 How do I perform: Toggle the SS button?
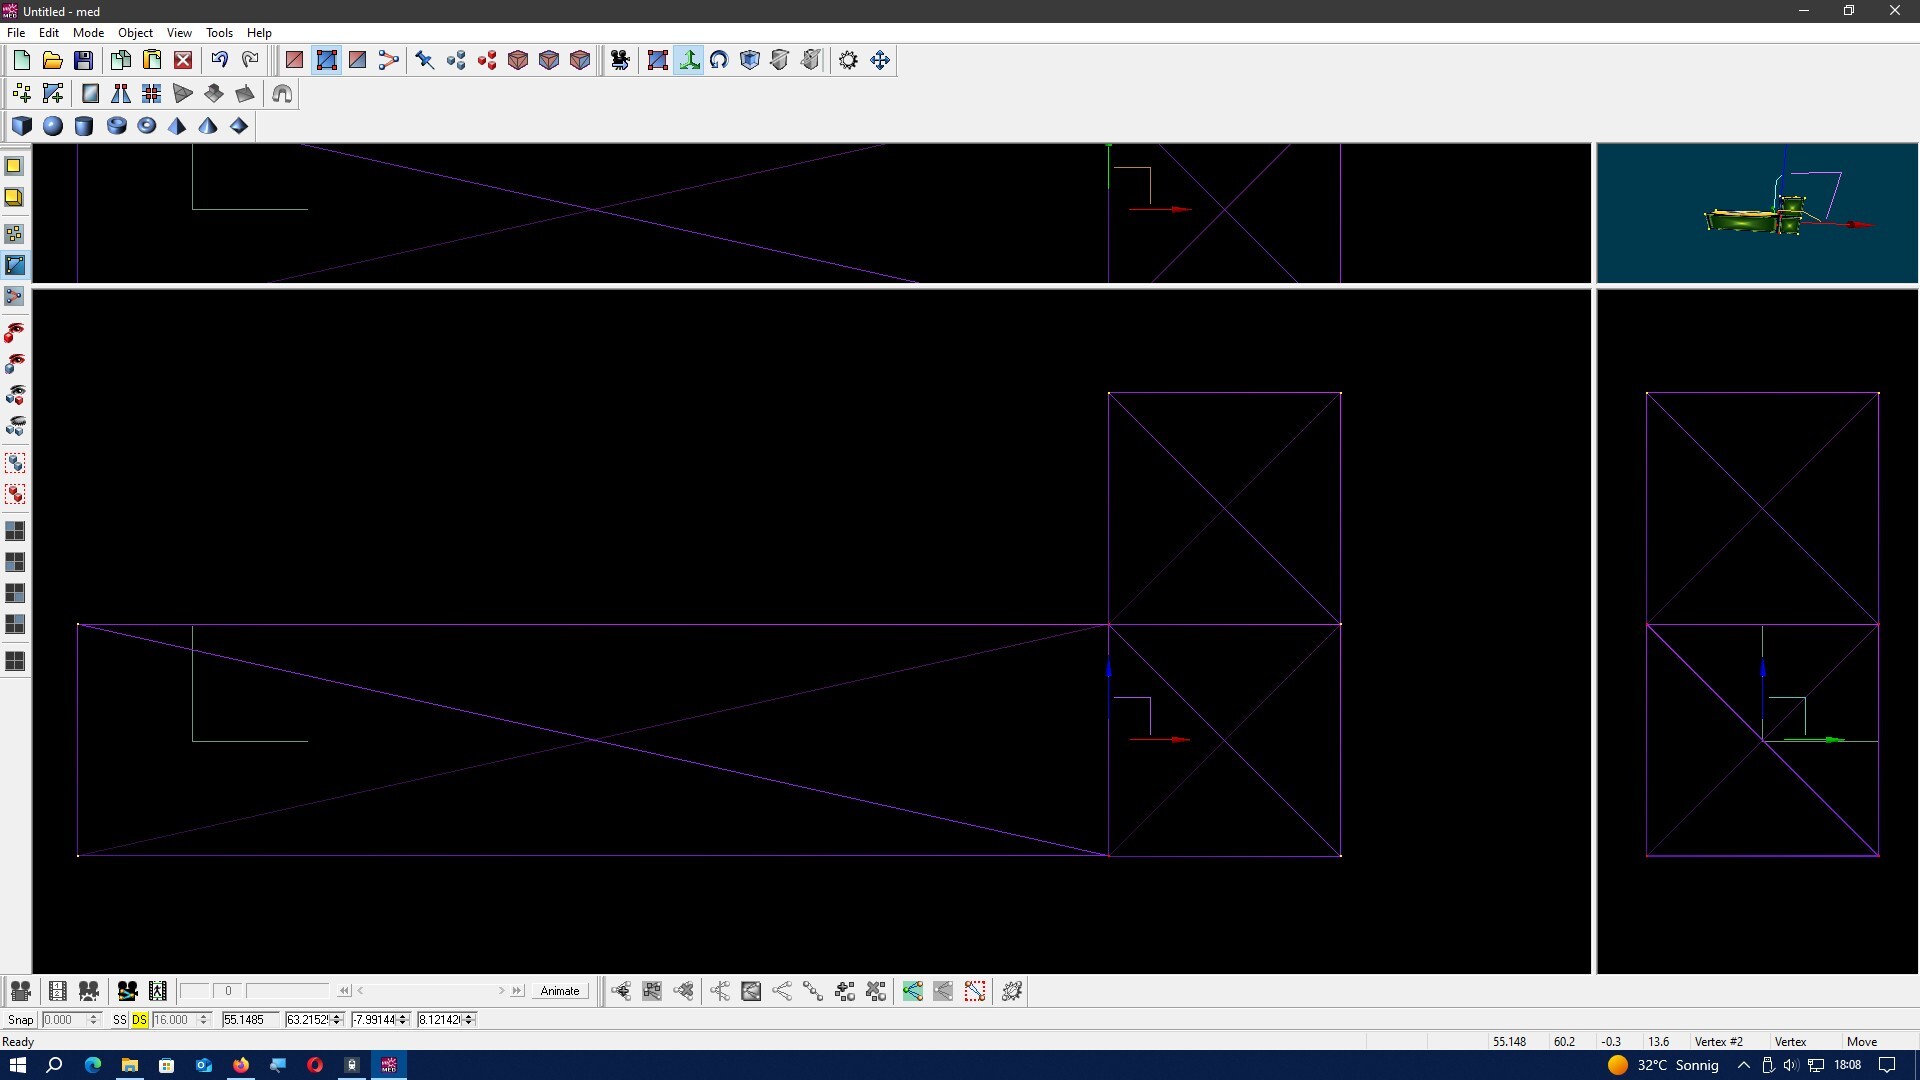tap(120, 1020)
